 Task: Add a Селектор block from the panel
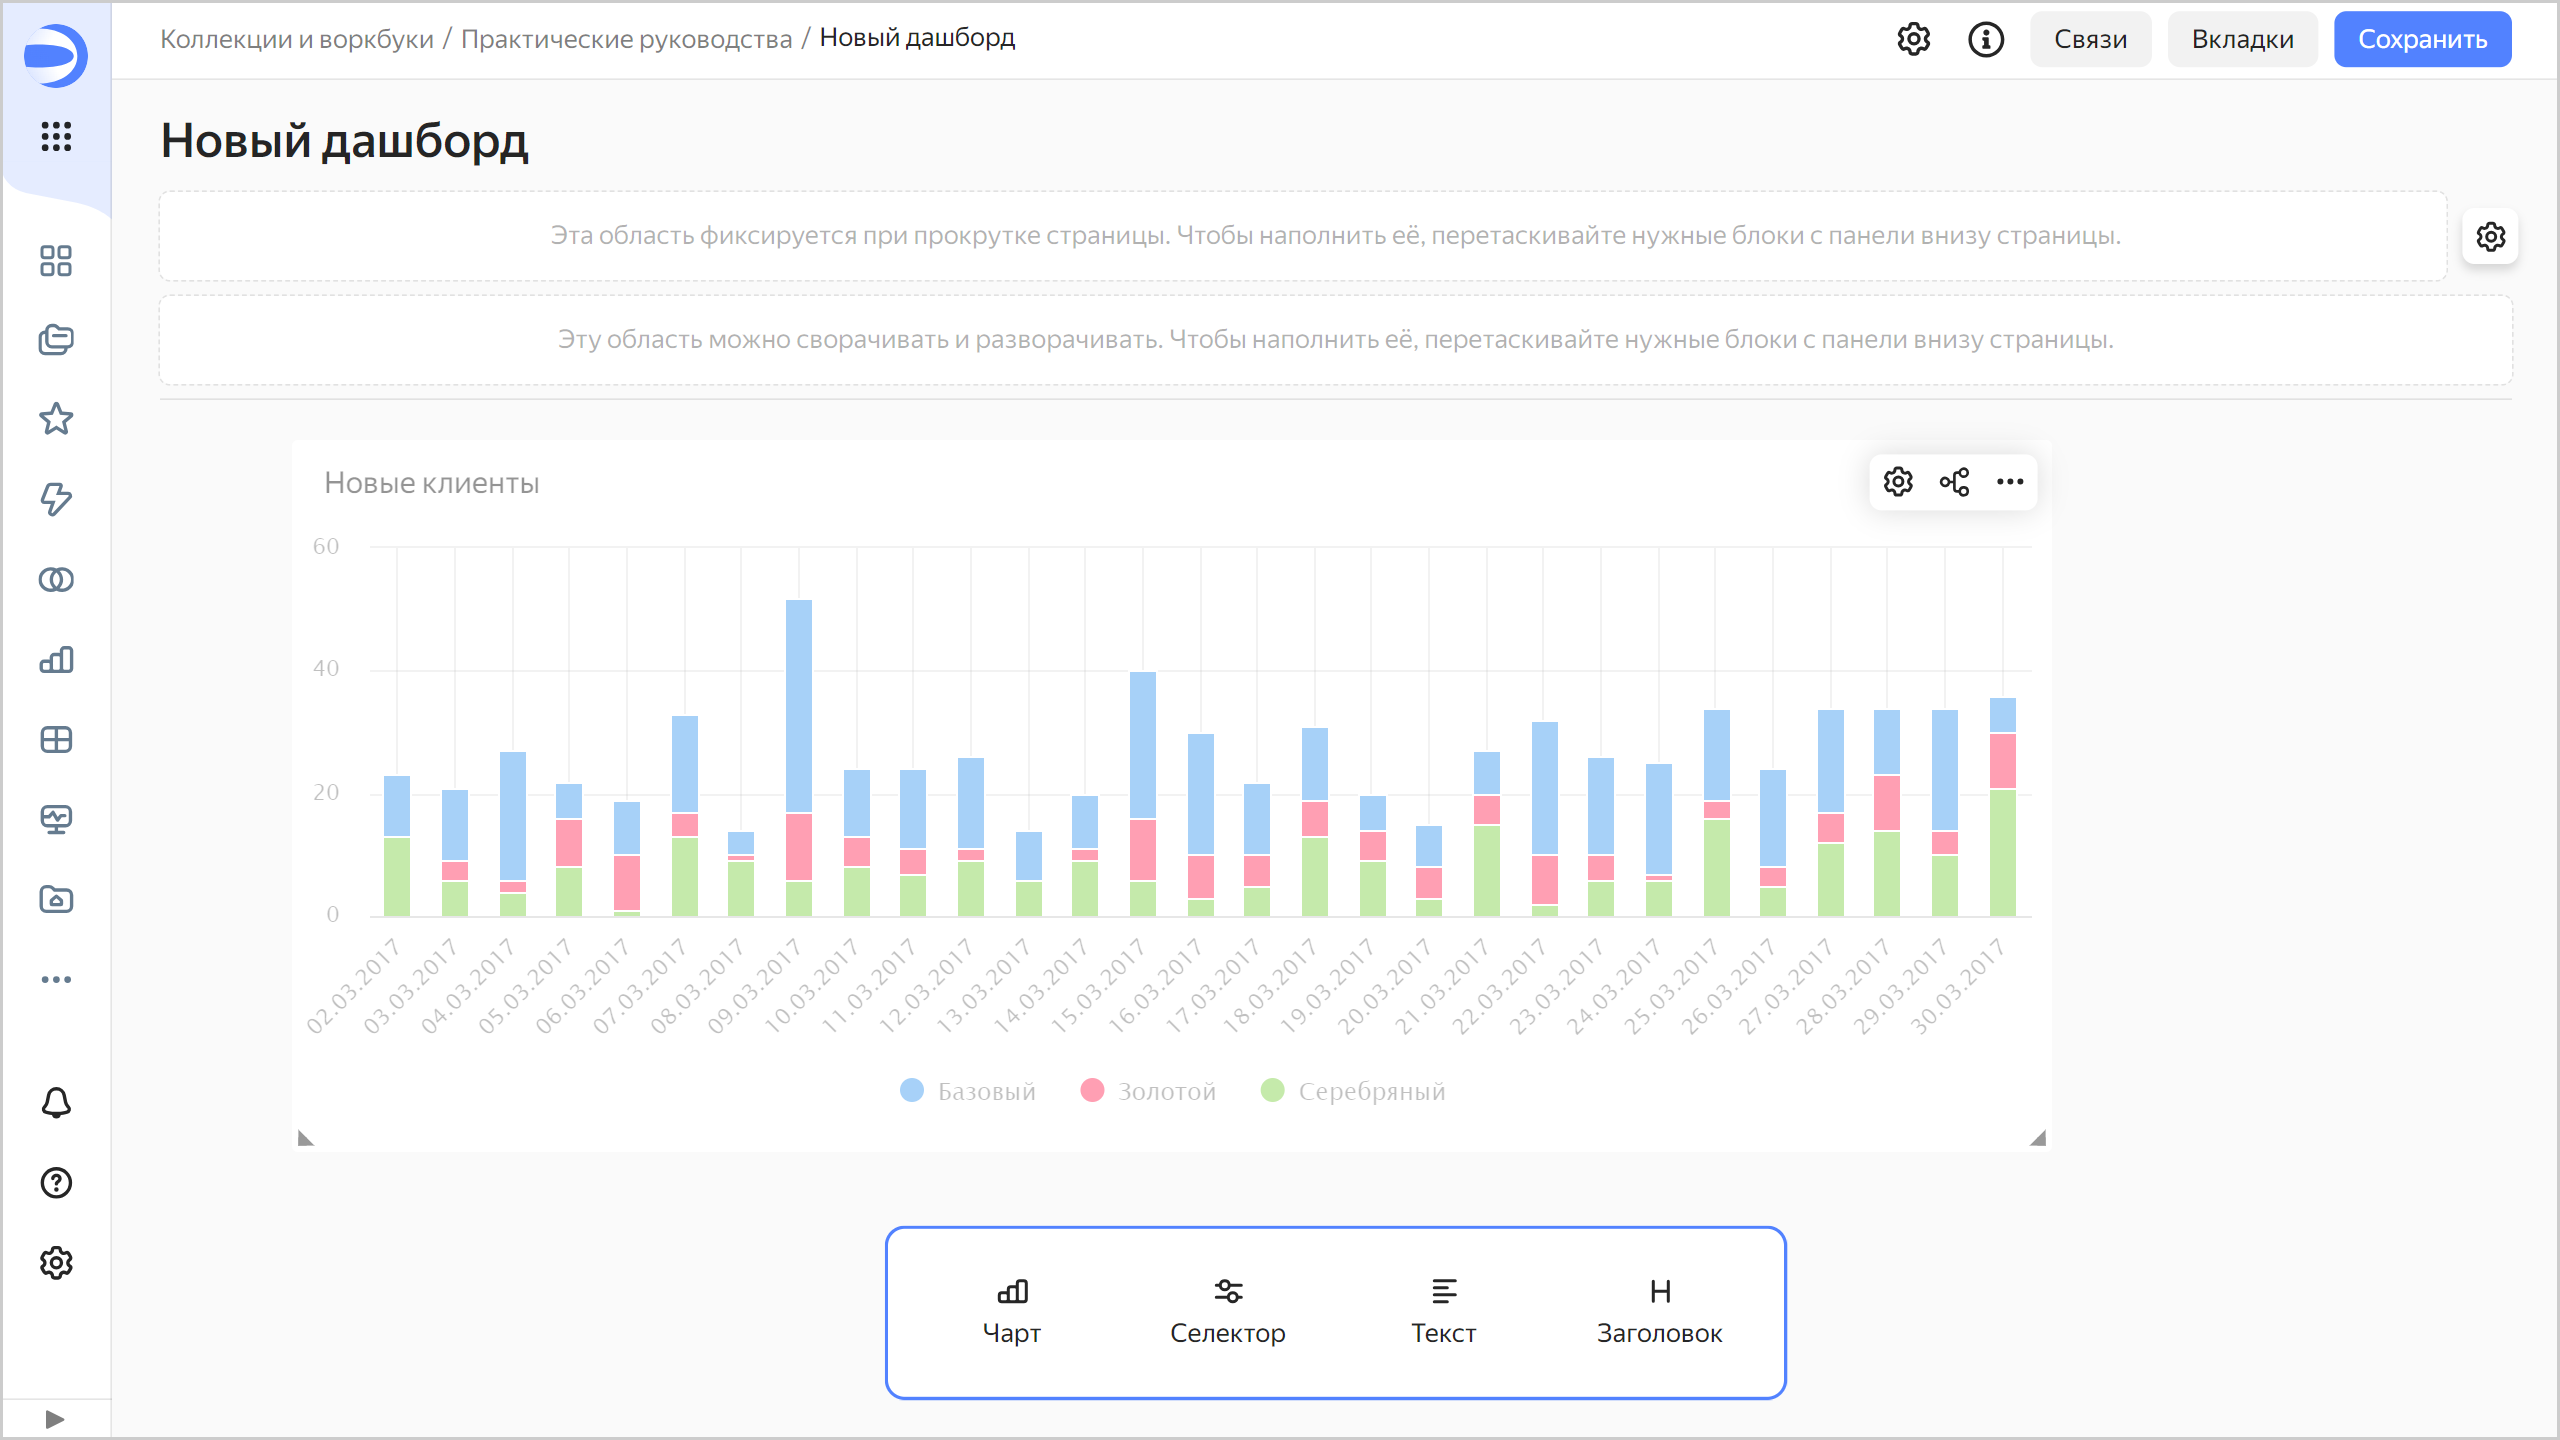[x=1227, y=1311]
